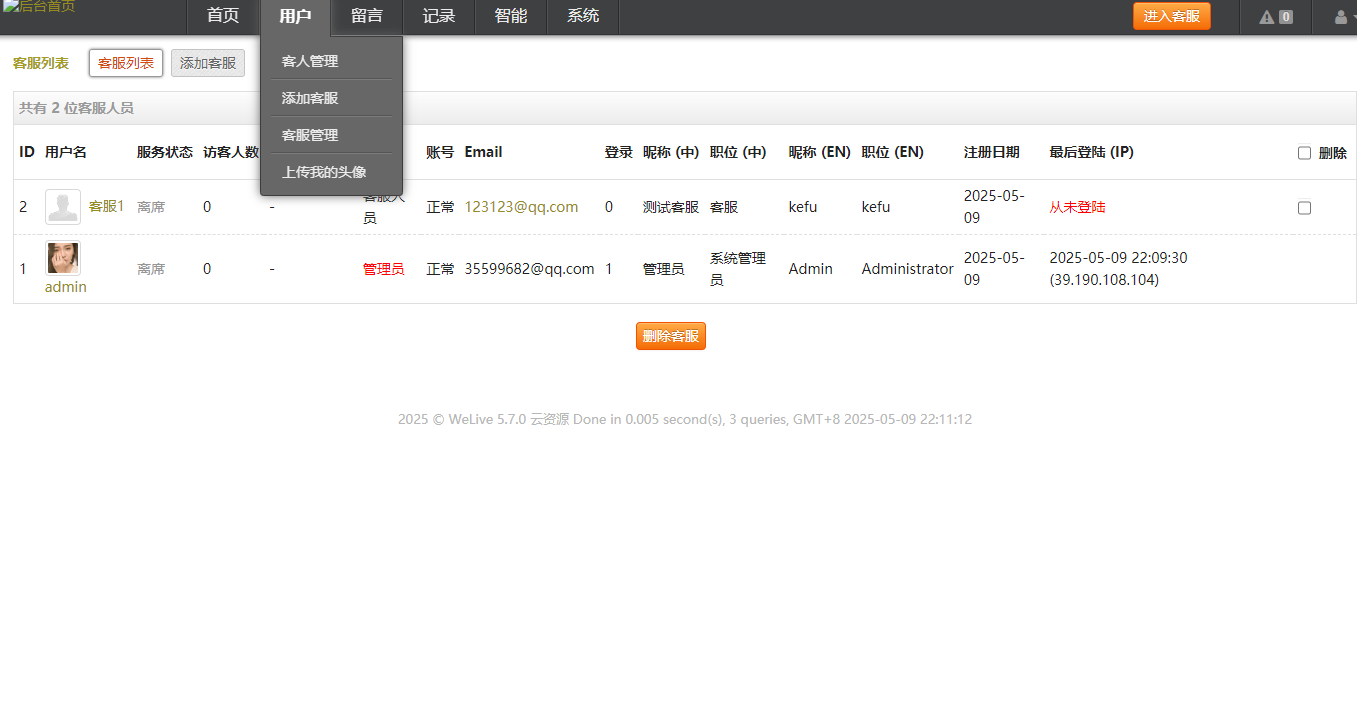Screen dimensions: 1357x719
Task: Select 客人管理 from the 用户 dropdown
Action: [x=310, y=61]
